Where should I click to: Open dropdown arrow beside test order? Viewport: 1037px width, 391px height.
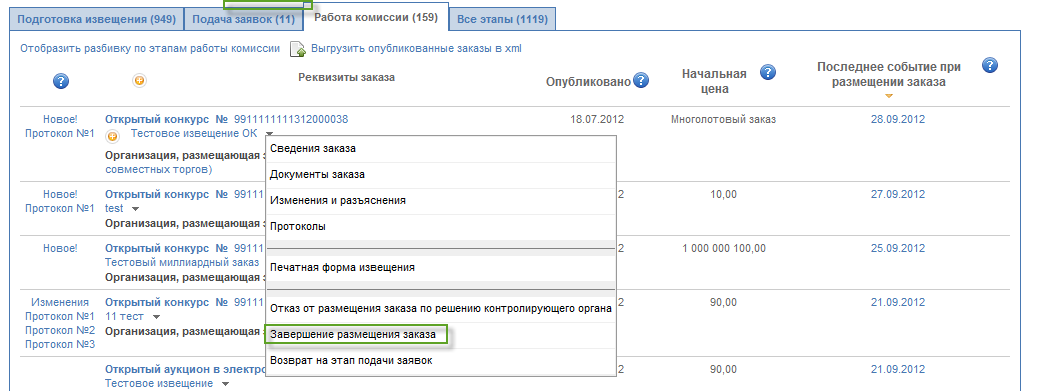click(136, 209)
